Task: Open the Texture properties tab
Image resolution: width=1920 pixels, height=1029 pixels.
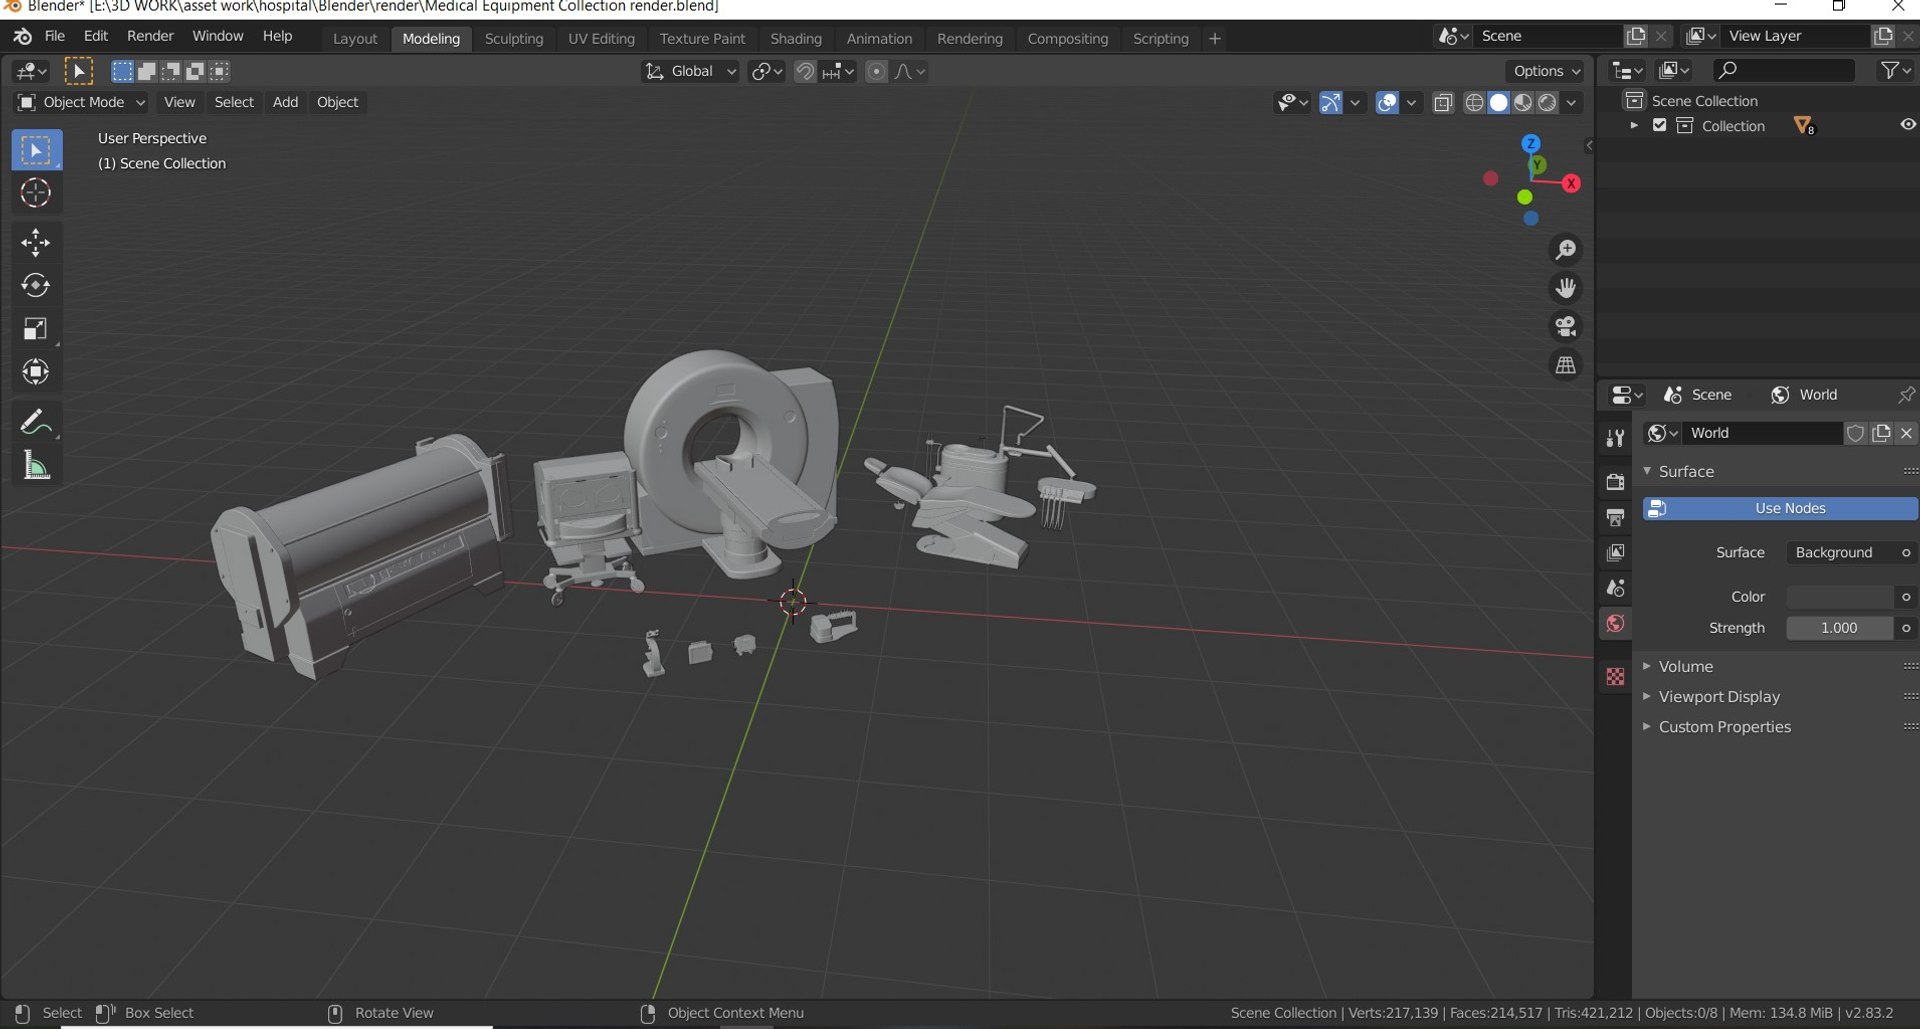Action: (1615, 677)
